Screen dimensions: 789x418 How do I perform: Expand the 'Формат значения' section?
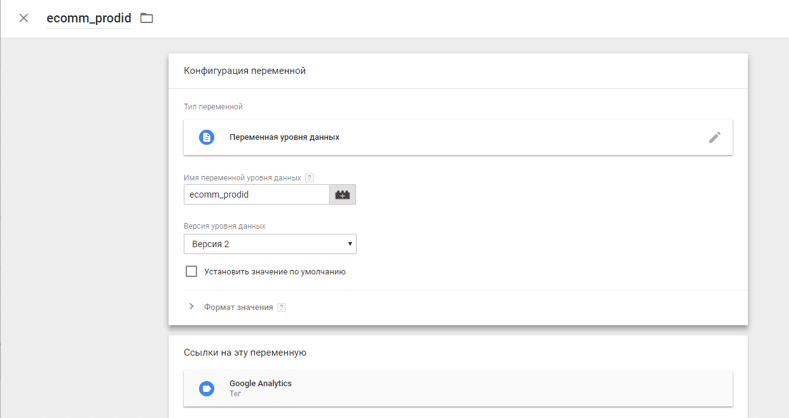[x=191, y=307]
